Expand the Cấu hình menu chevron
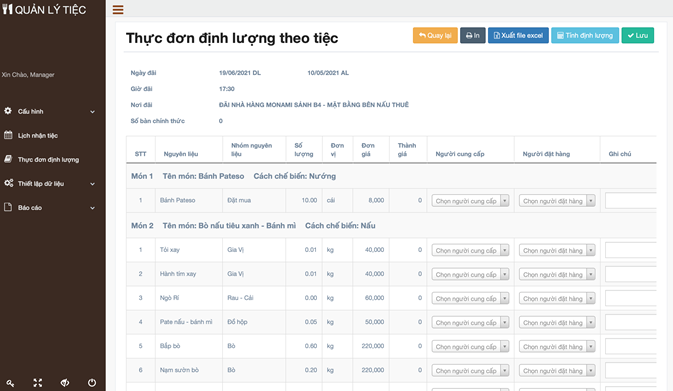 tap(92, 112)
